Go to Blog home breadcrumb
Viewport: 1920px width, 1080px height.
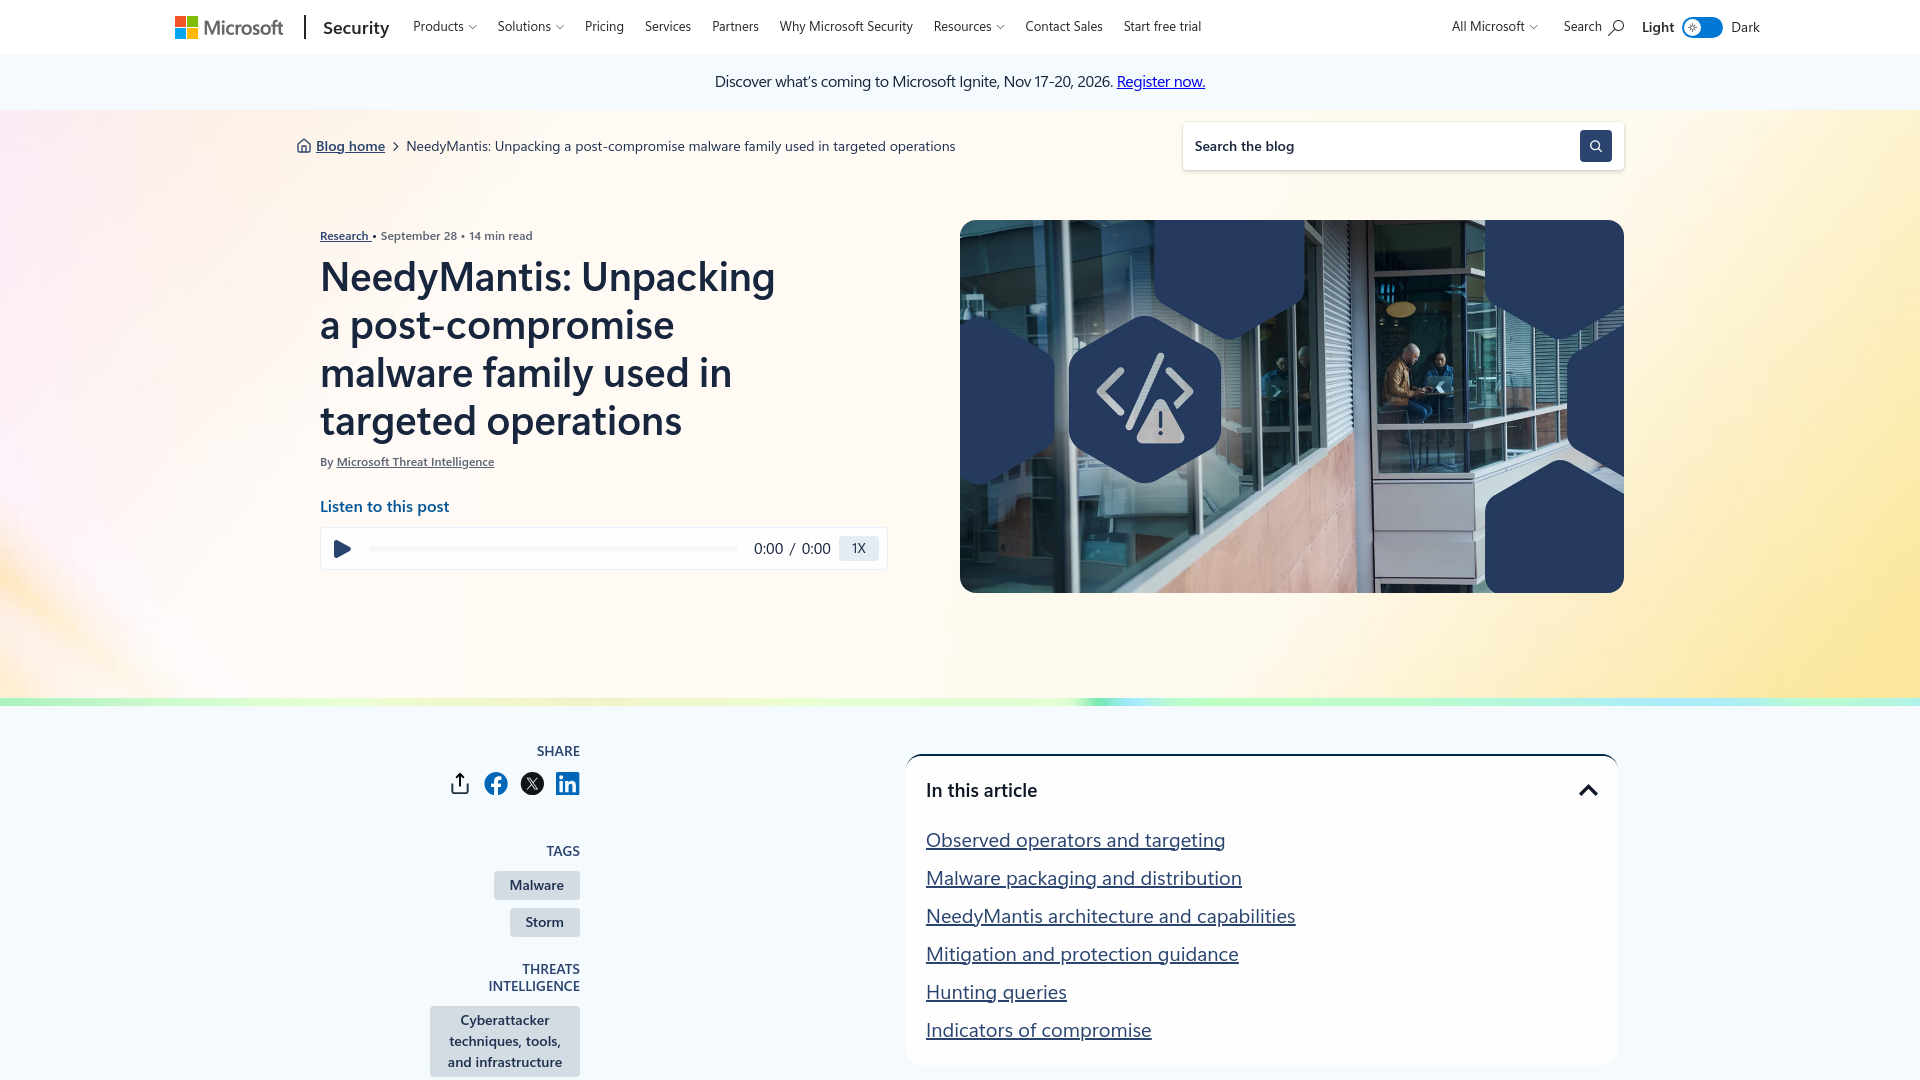350,146
